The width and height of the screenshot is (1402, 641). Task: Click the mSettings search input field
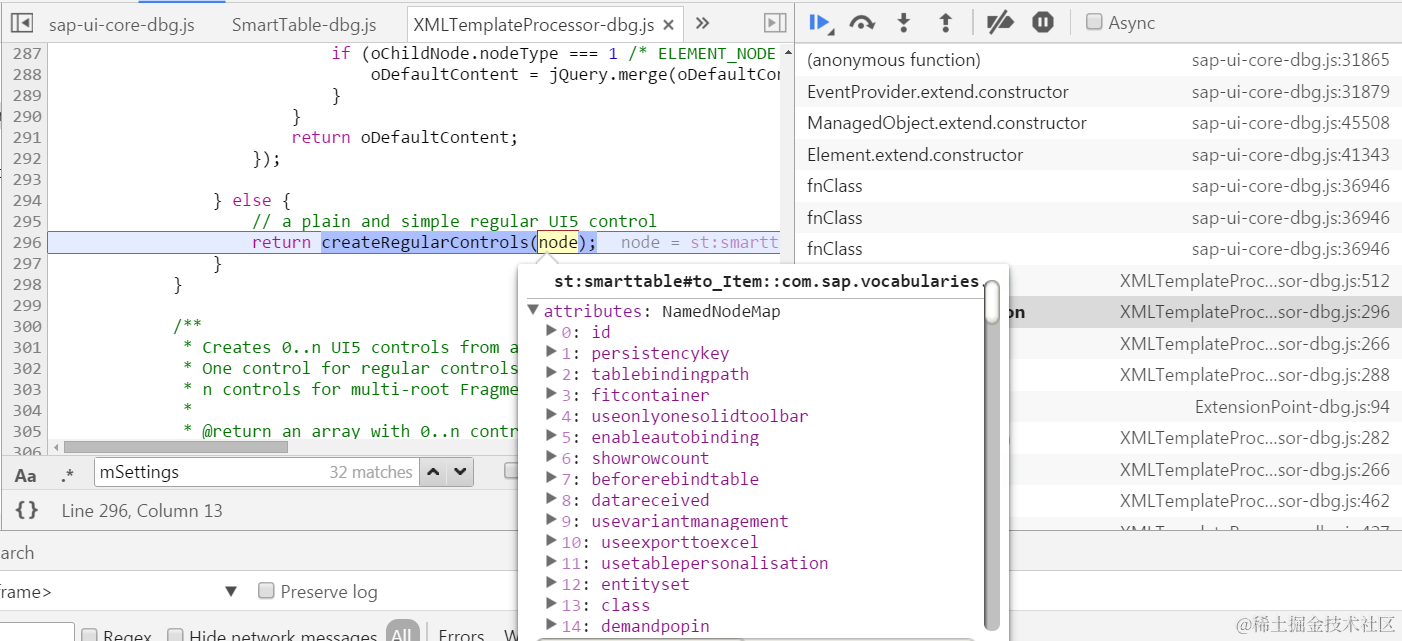pos(255,472)
